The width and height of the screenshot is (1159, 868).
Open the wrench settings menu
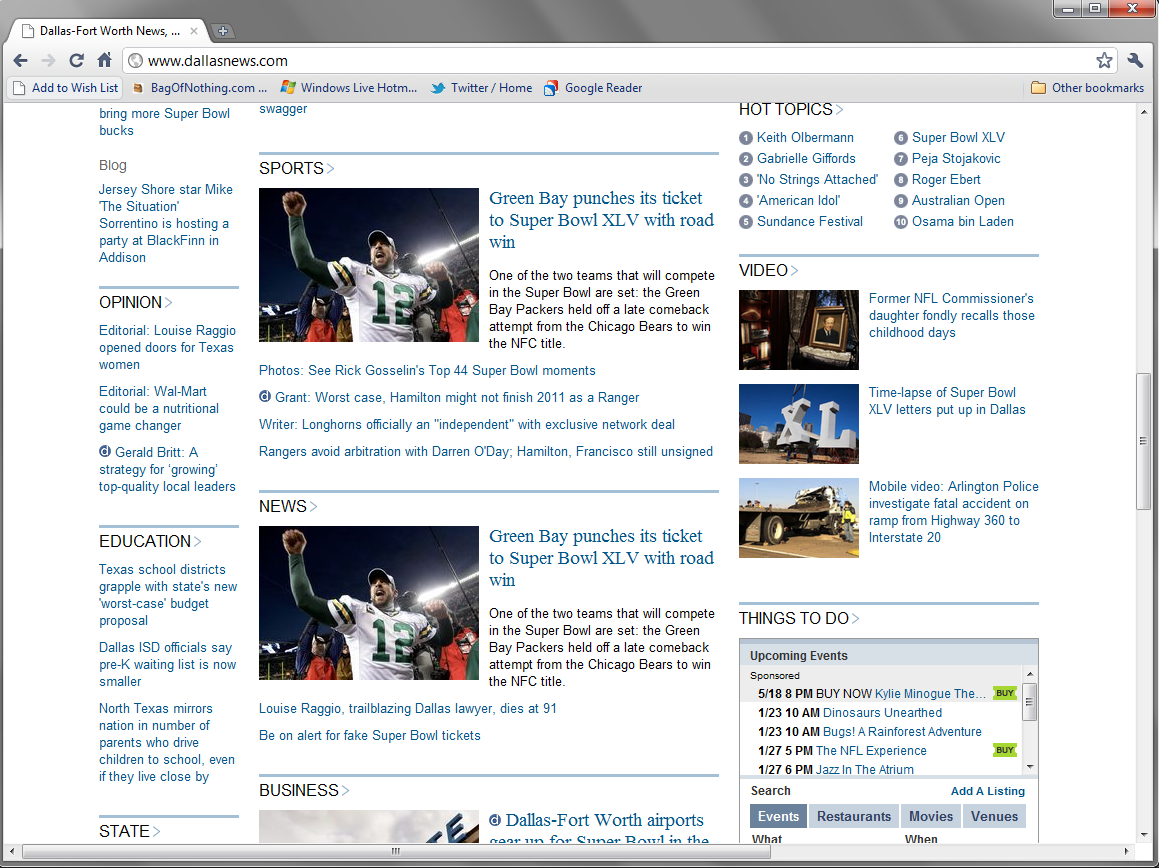[x=1135, y=61]
